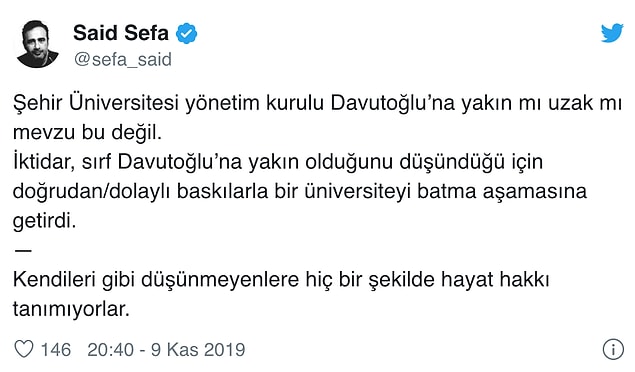635x372 pixels.
Task: Like the tweet with the heart icon
Action: coord(24,349)
